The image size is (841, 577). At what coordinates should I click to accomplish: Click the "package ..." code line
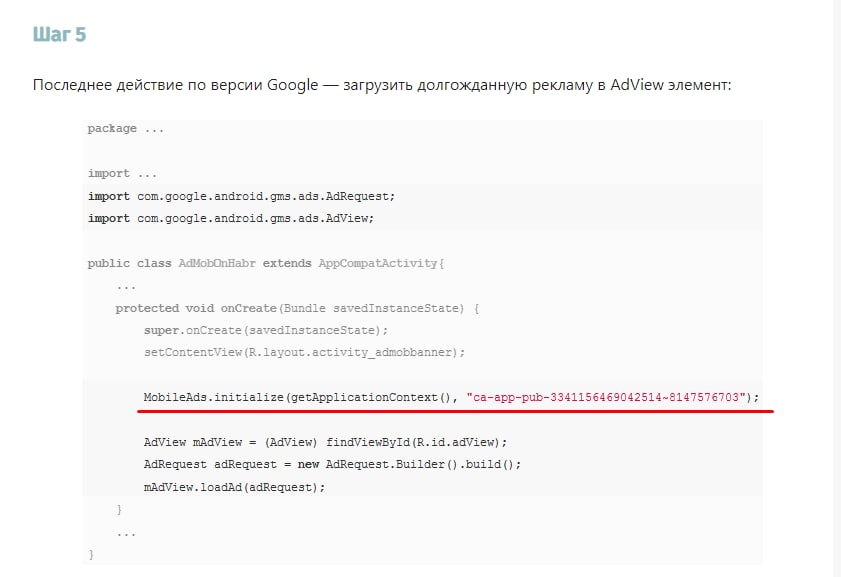tap(126, 129)
